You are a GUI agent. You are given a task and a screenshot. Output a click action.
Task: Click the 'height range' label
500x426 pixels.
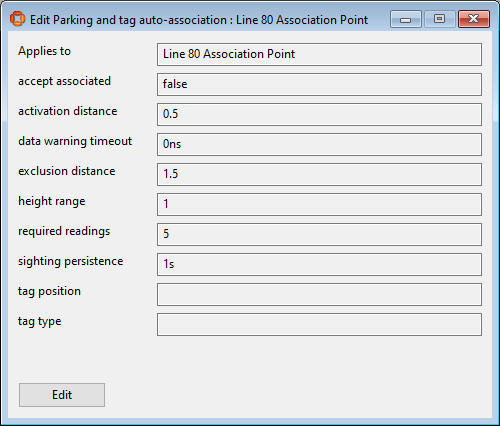[52, 201]
